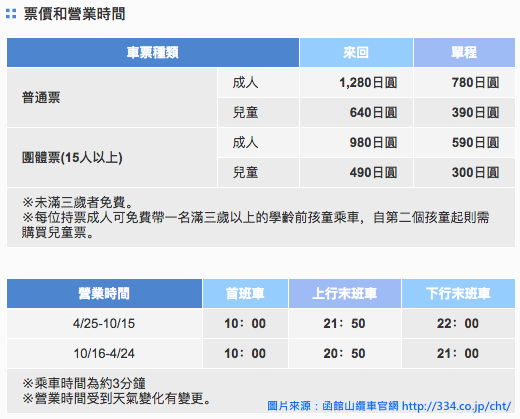The height and width of the screenshot is (419, 520).
Task: Click the 10:00 first departure for 10/16-4/24
Action: coord(245,354)
